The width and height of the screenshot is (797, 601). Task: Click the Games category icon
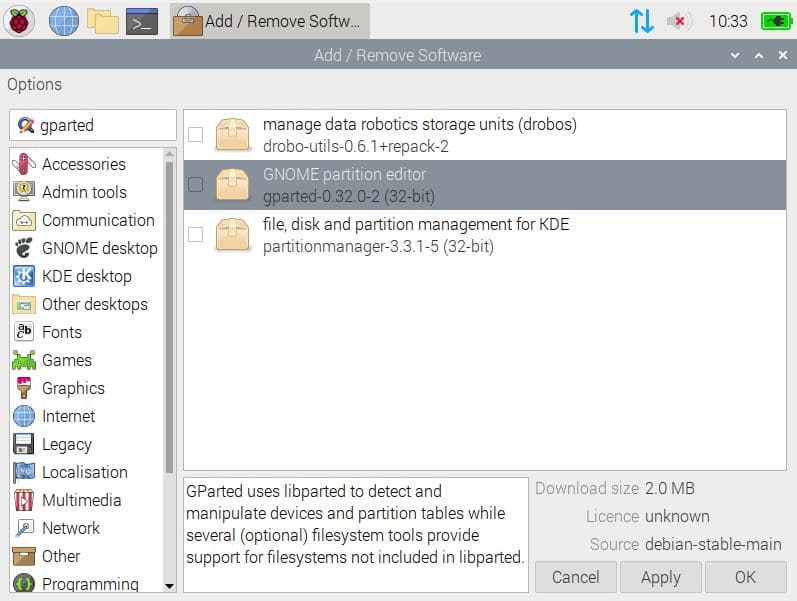[24, 360]
